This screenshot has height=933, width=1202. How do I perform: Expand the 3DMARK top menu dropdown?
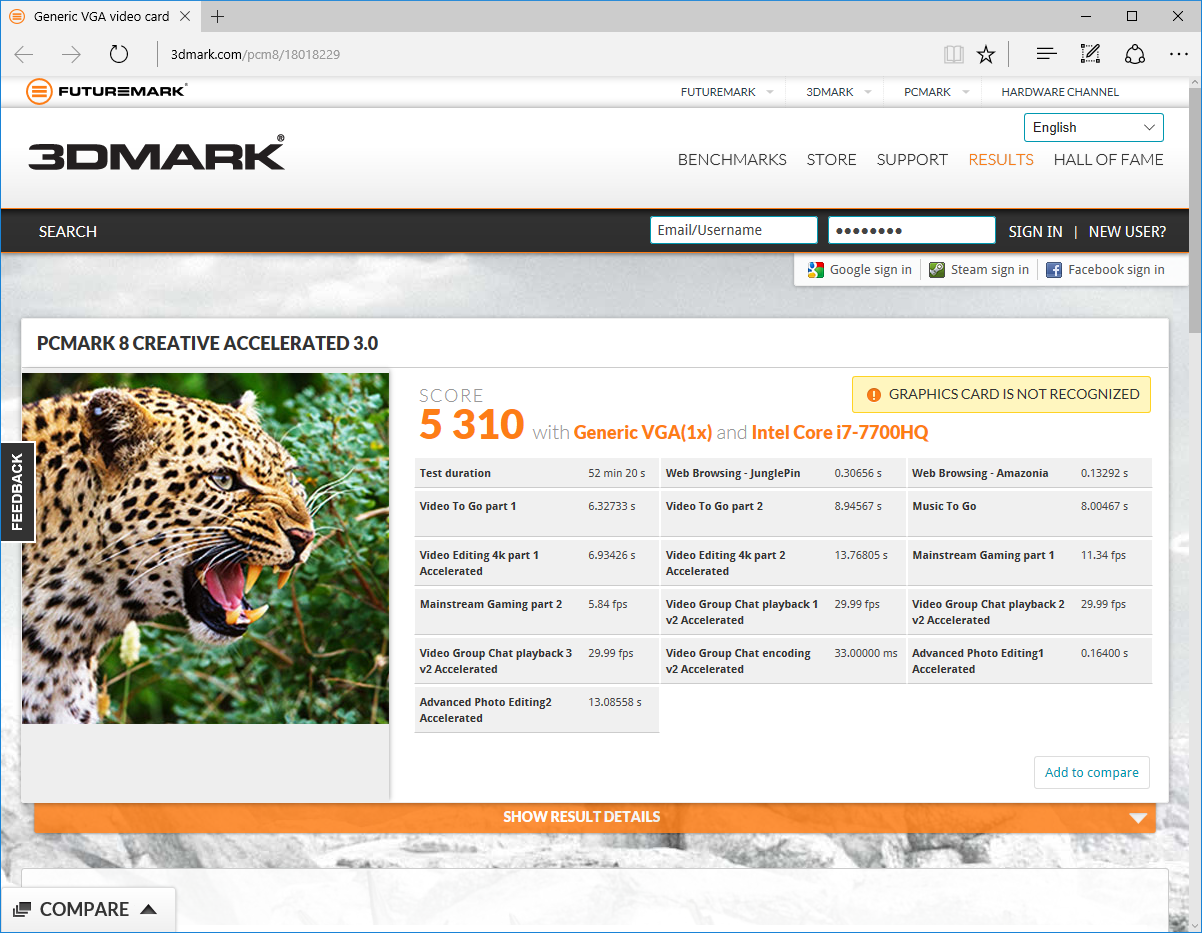868,92
